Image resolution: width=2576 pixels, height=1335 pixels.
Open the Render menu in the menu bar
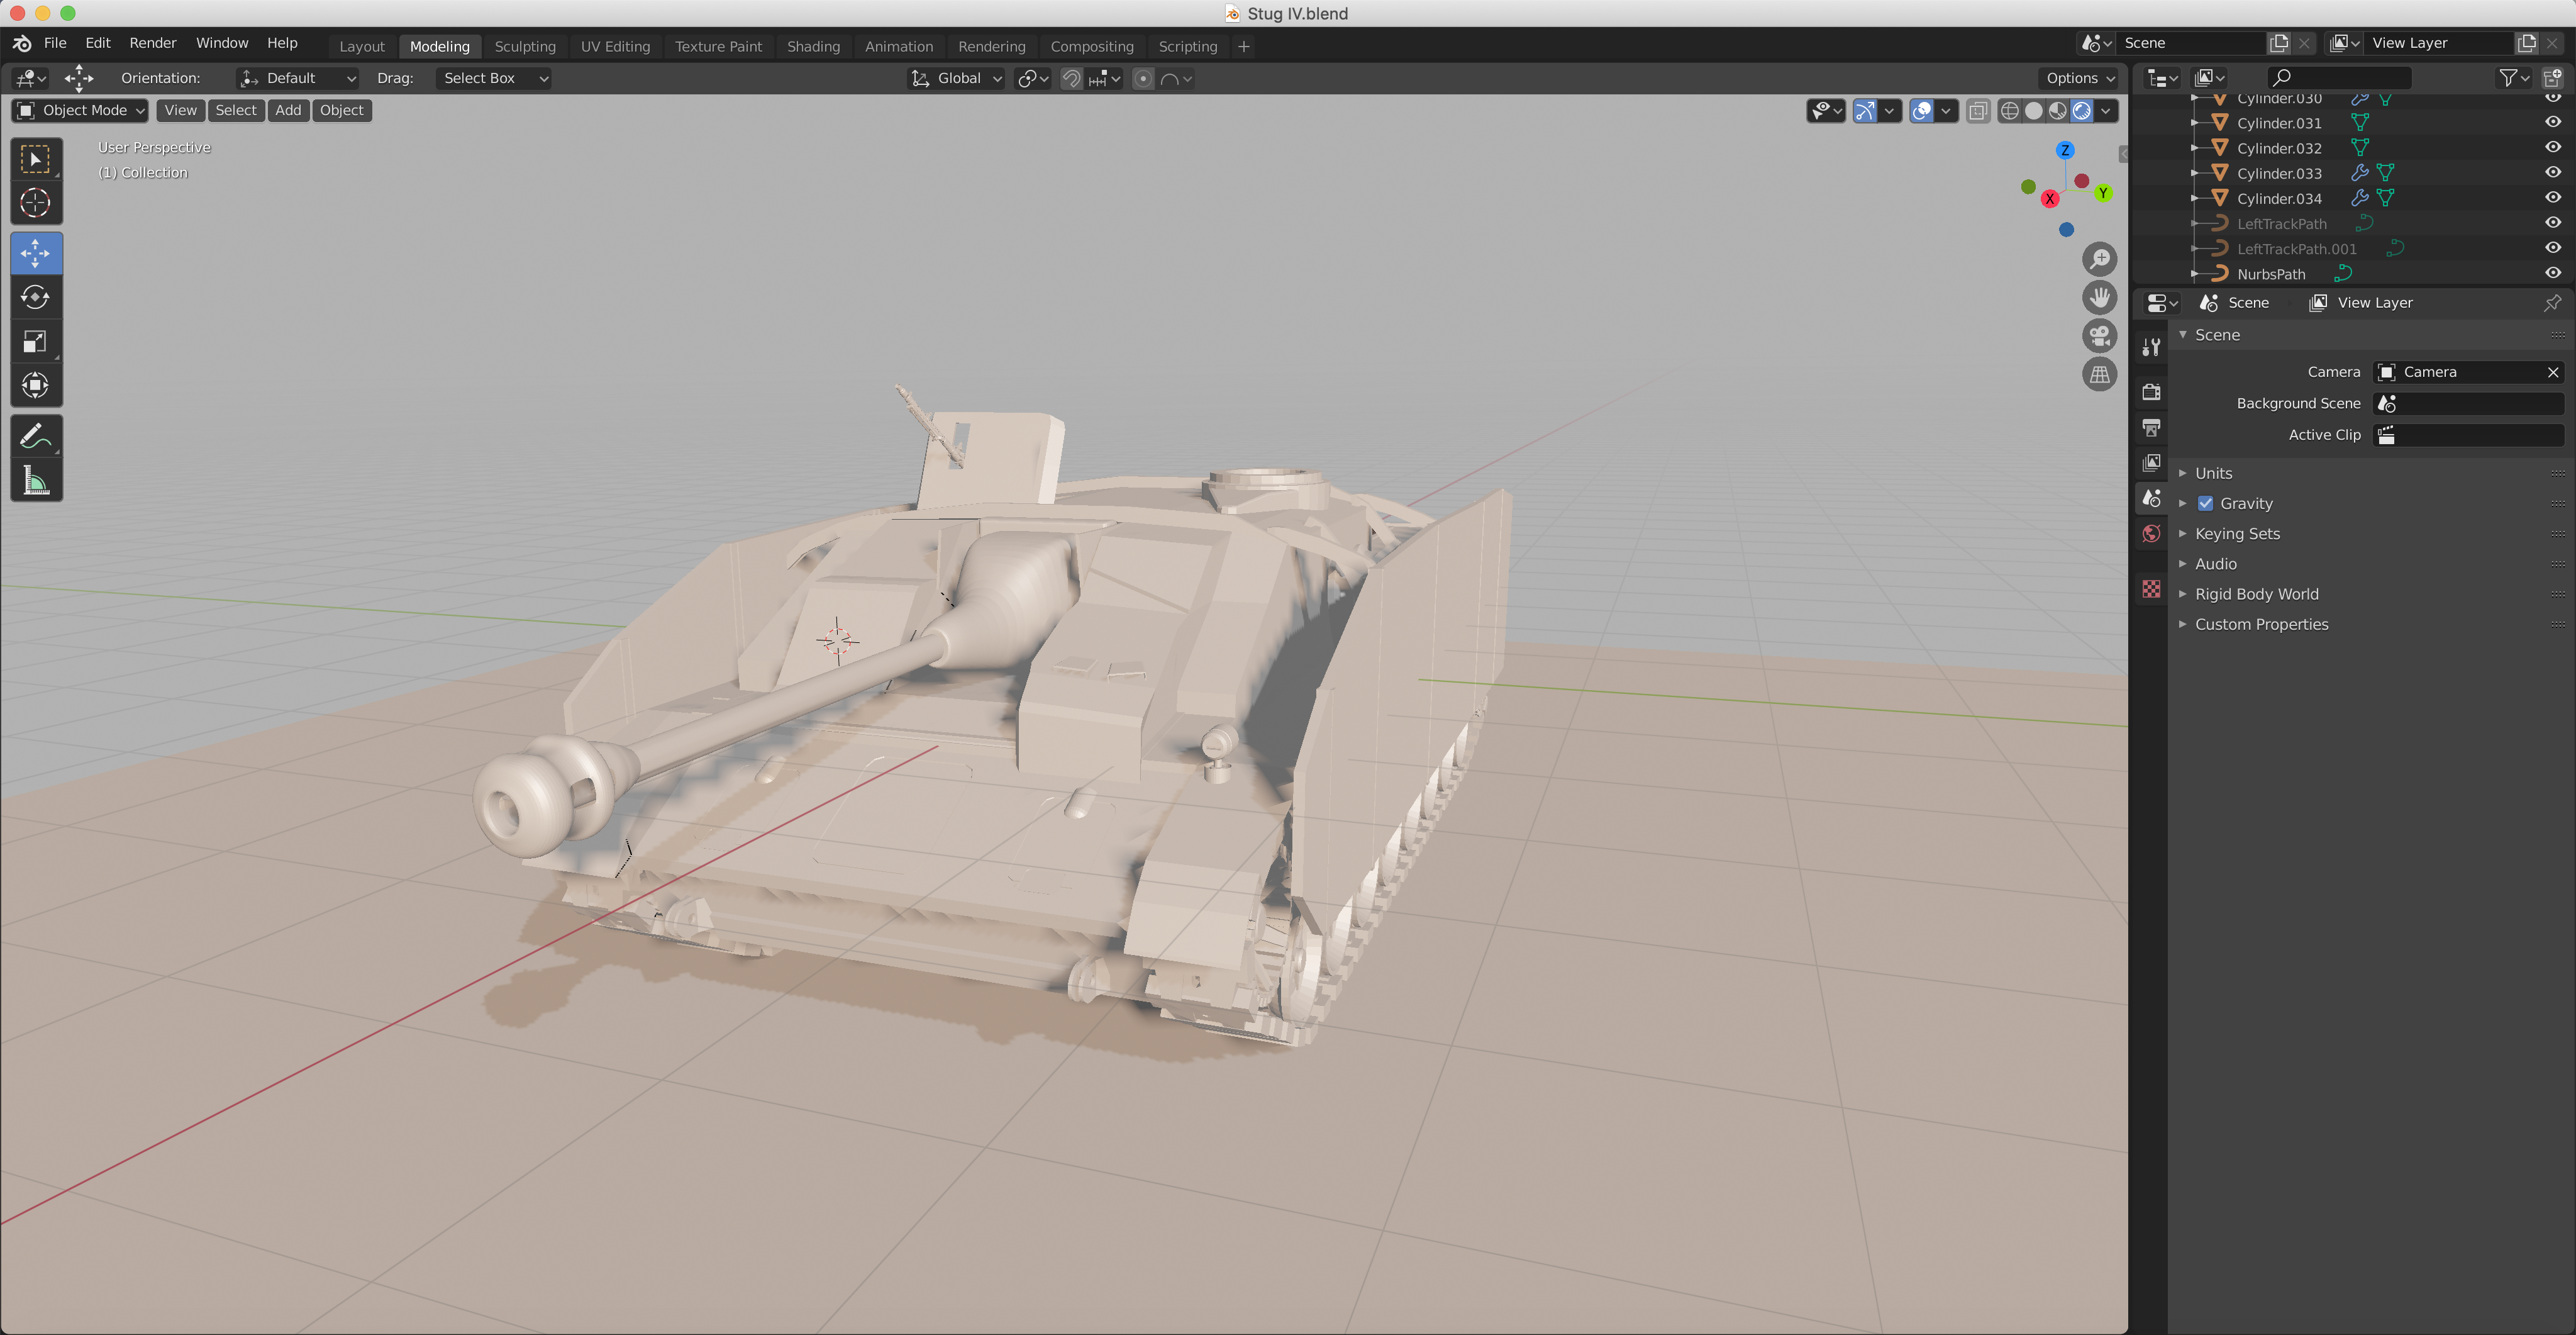pyautogui.click(x=152, y=43)
